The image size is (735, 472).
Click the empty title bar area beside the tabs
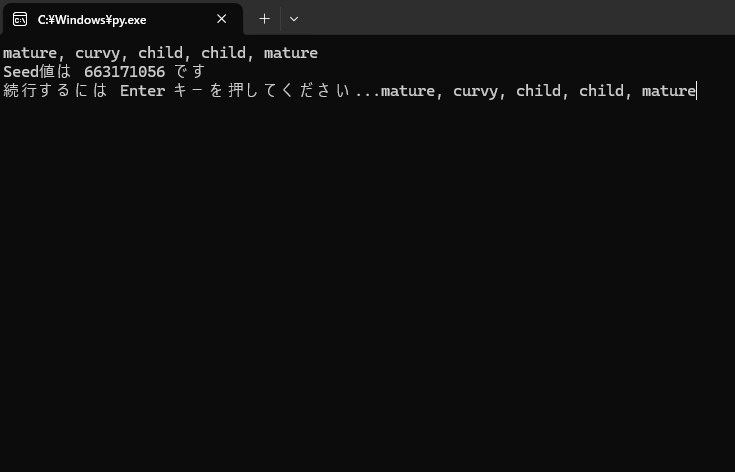[500, 19]
